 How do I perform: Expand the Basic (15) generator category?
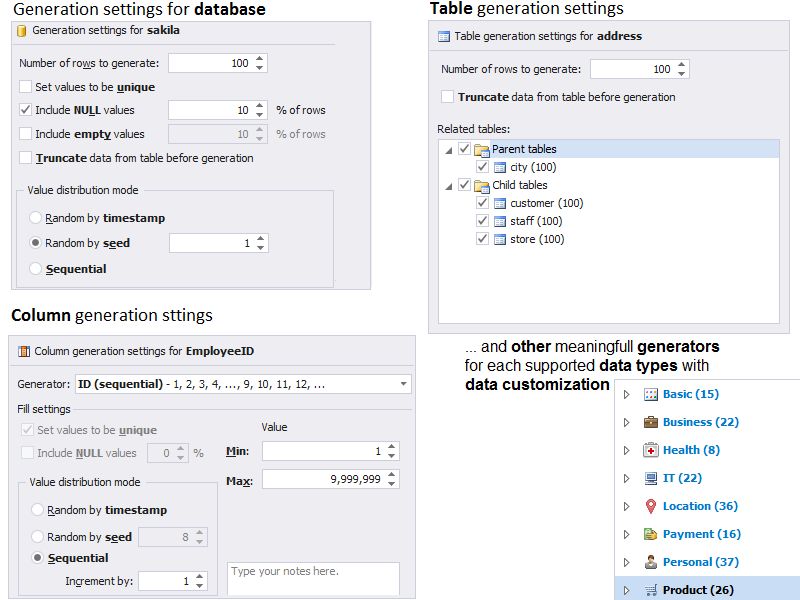(625, 394)
